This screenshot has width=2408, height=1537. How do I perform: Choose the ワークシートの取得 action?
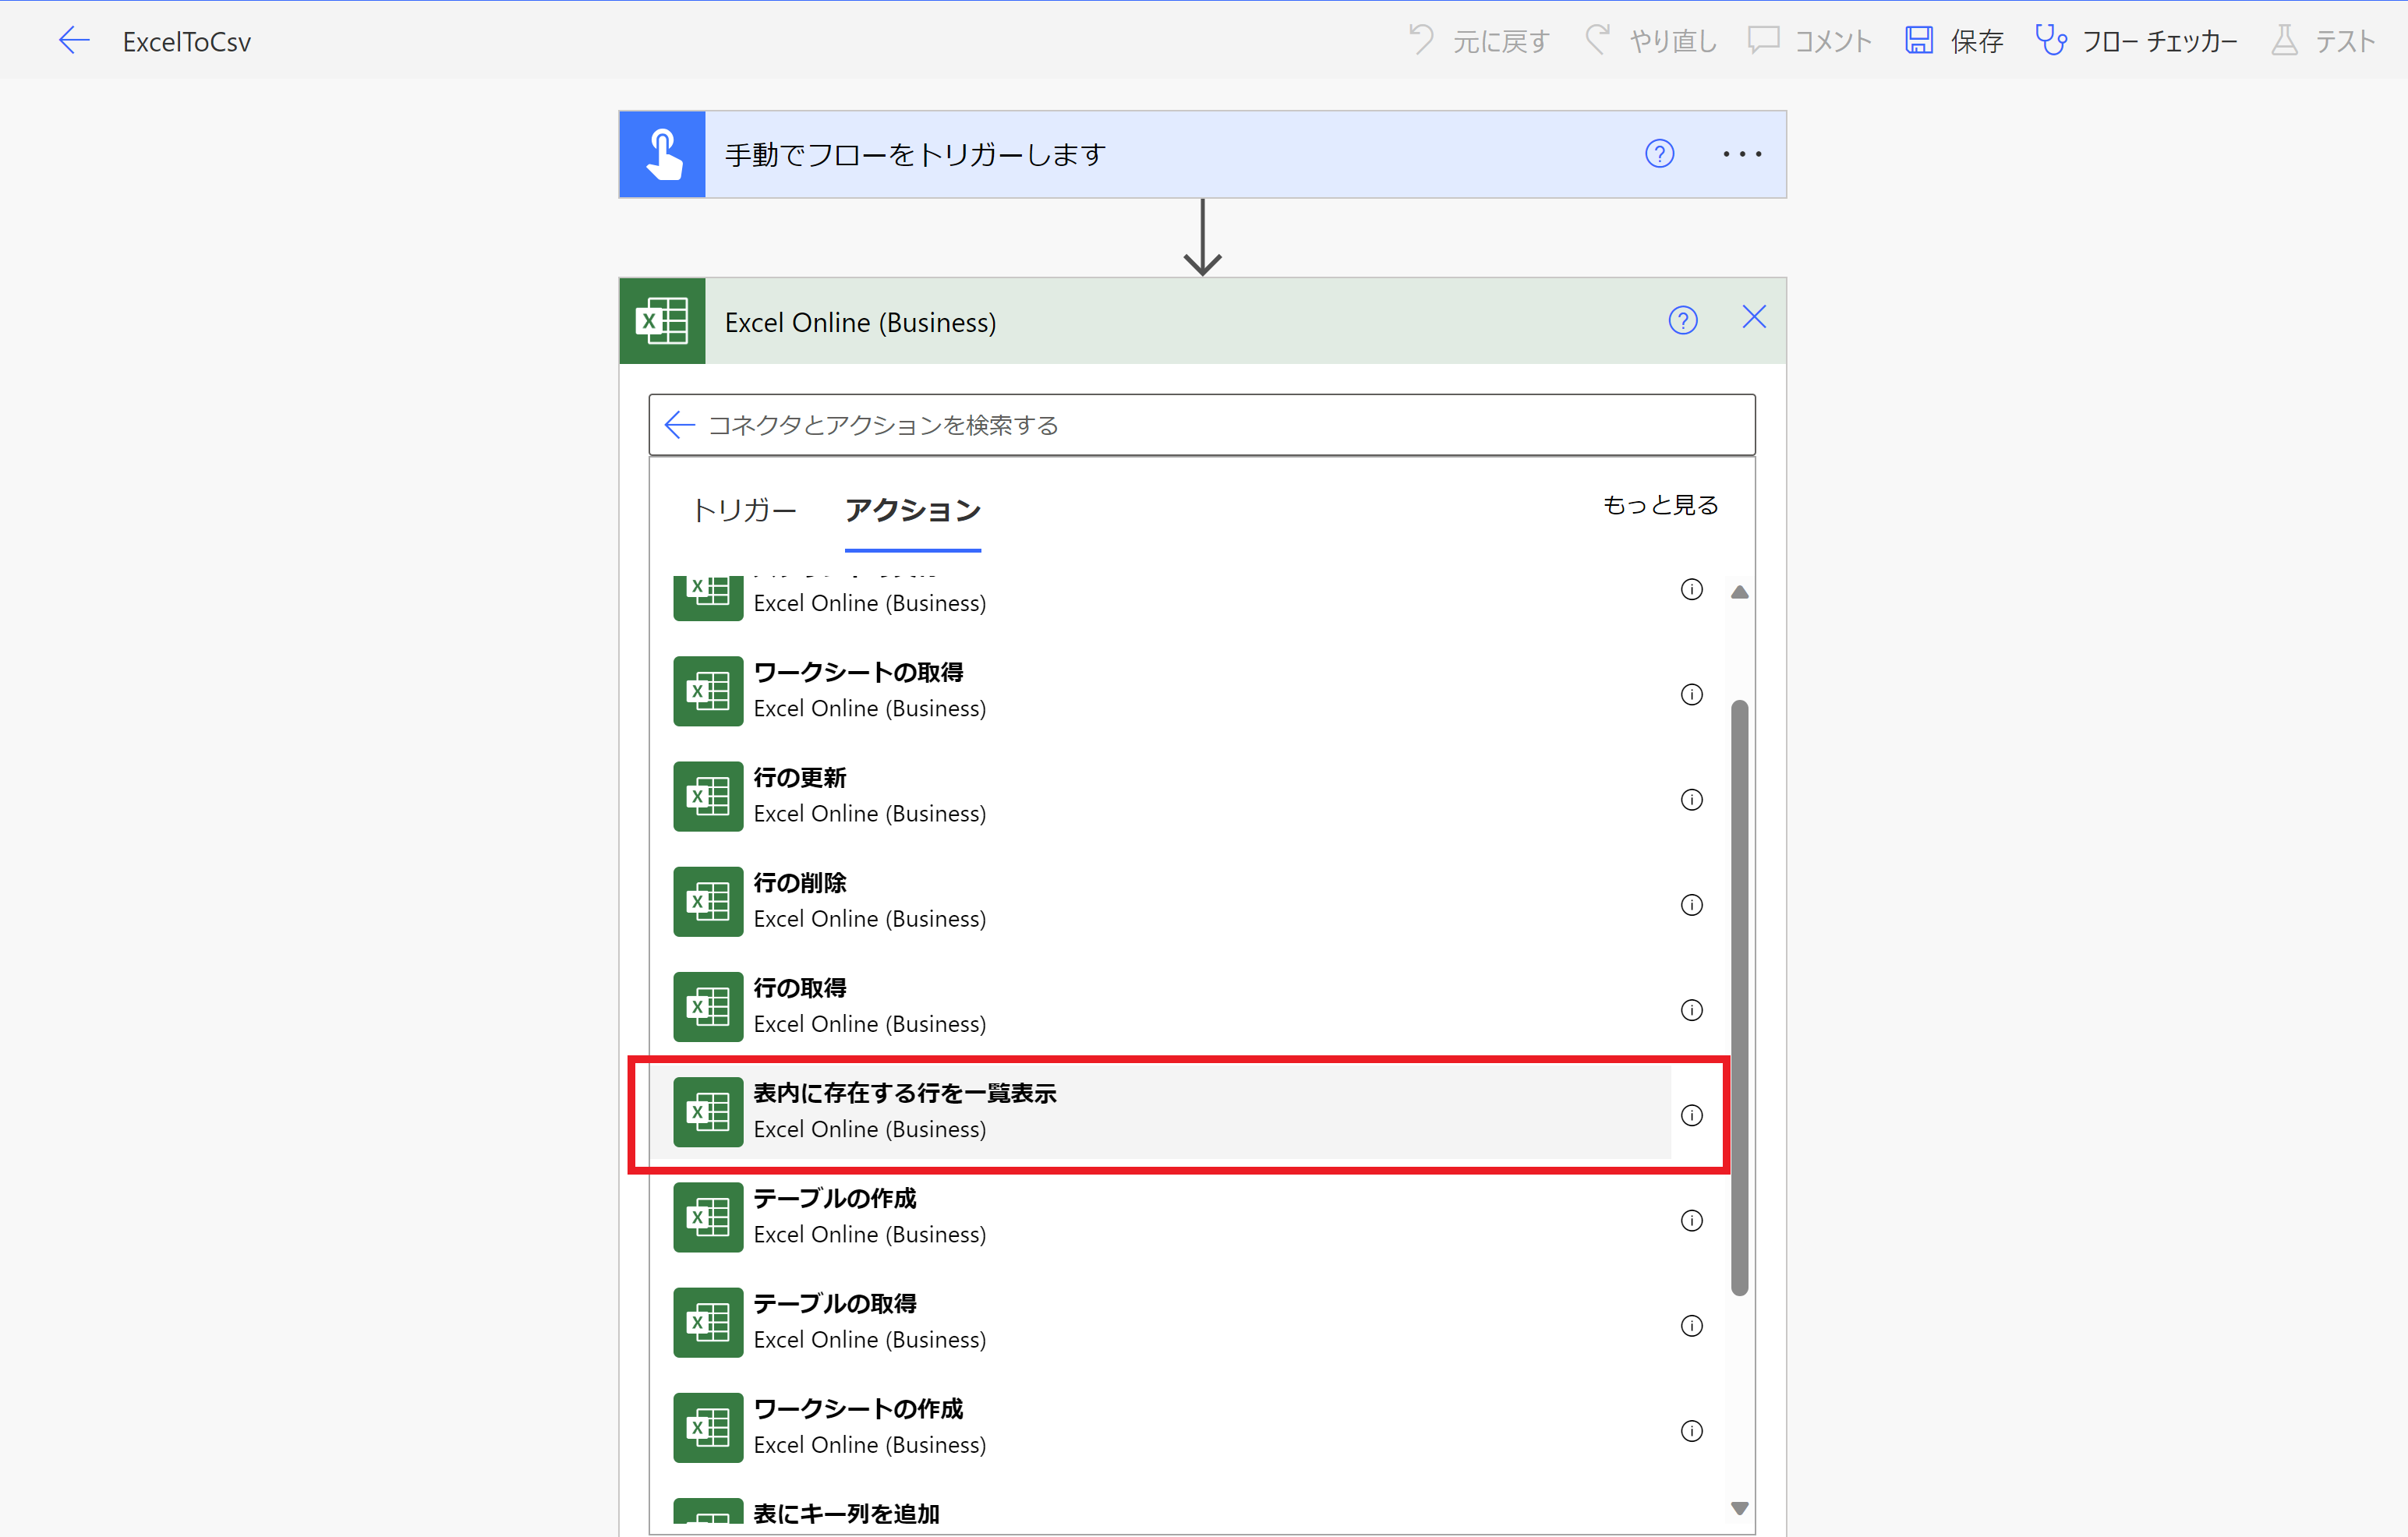(1160, 691)
